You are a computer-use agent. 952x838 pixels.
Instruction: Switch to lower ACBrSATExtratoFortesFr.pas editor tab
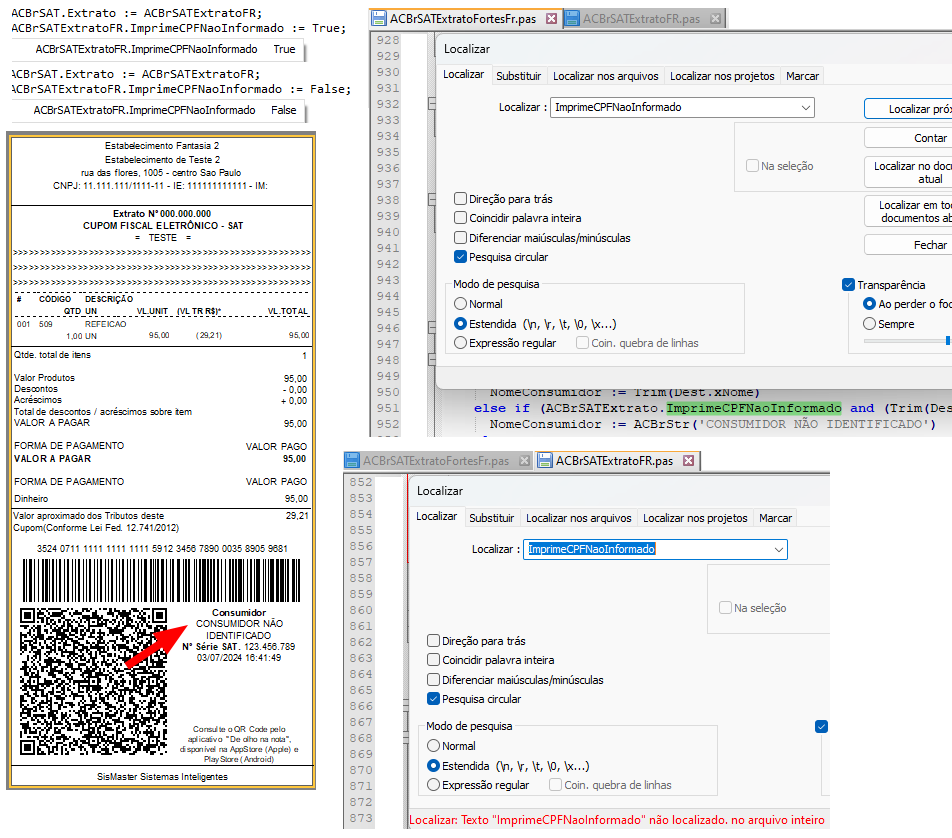click(438, 461)
